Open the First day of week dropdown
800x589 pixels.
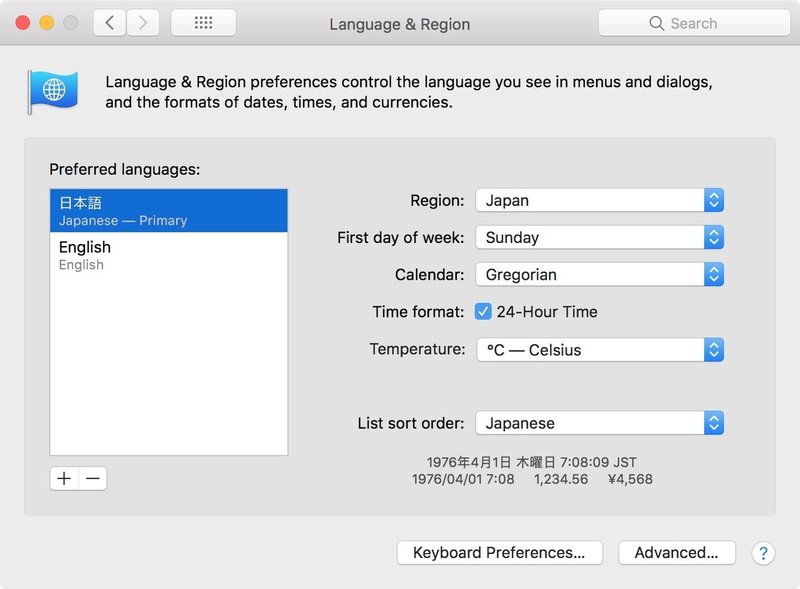[599, 238]
